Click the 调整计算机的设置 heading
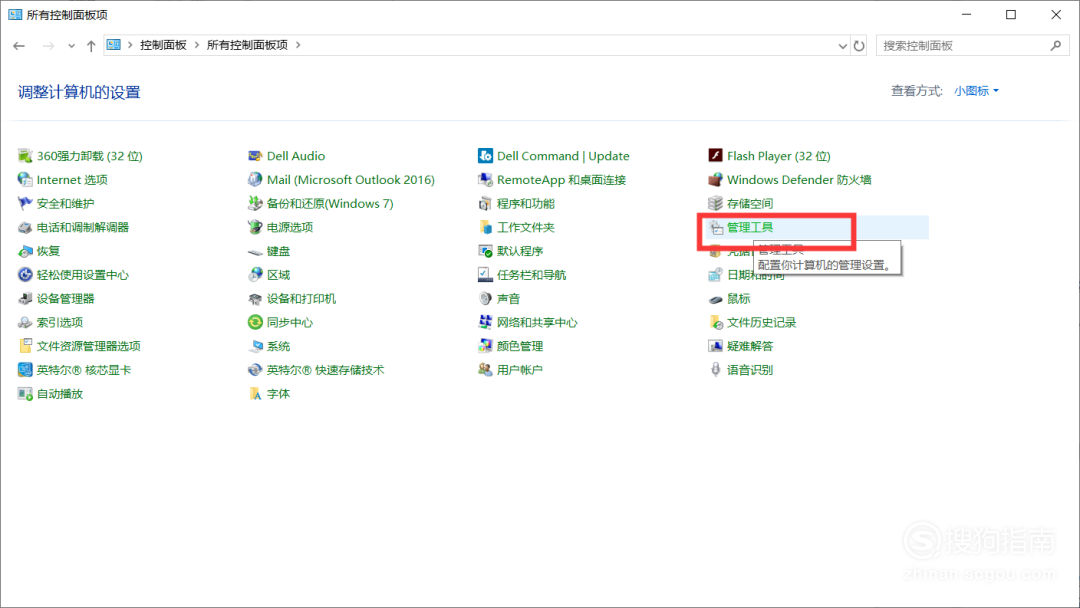 coord(79,92)
